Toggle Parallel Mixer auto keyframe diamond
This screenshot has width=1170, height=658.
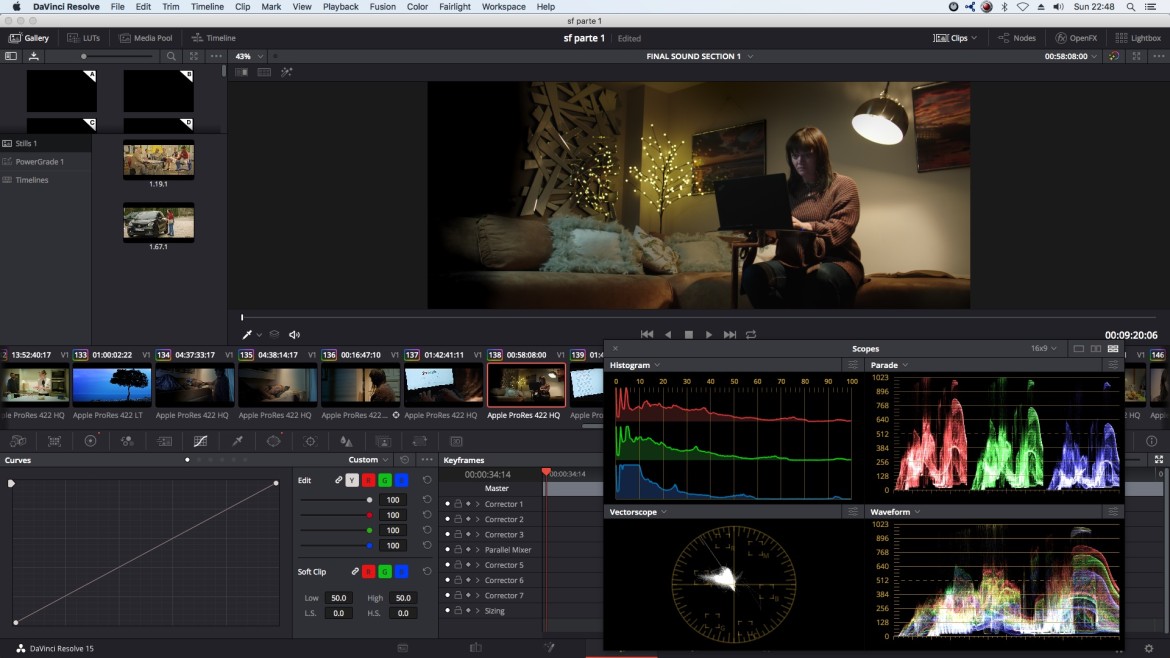click(469, 550)
